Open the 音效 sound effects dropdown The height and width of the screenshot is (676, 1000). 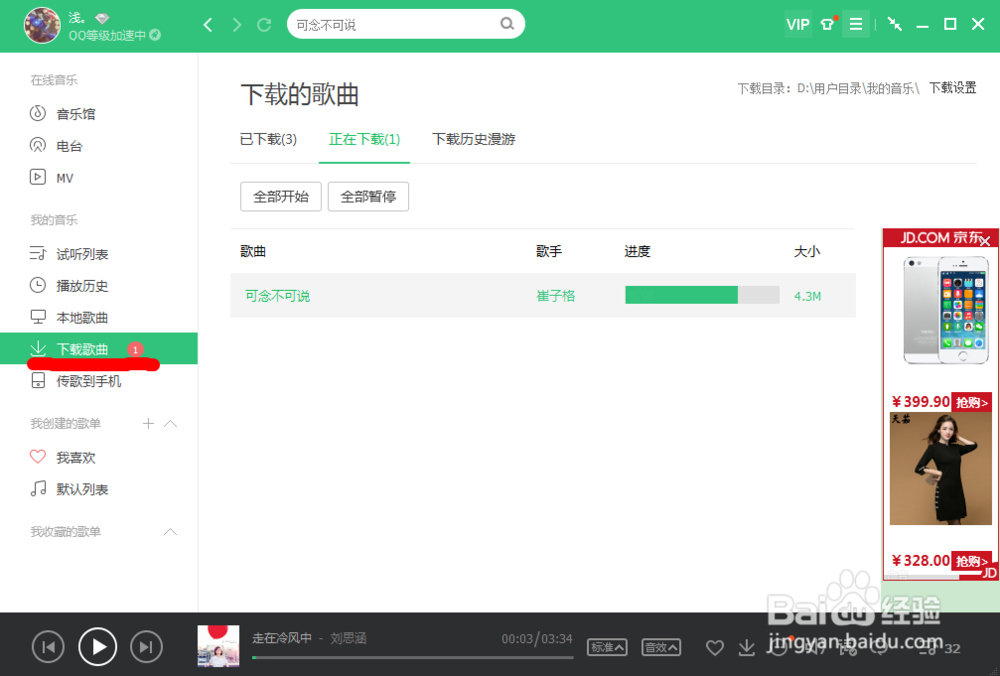click(x=661, y=647)
